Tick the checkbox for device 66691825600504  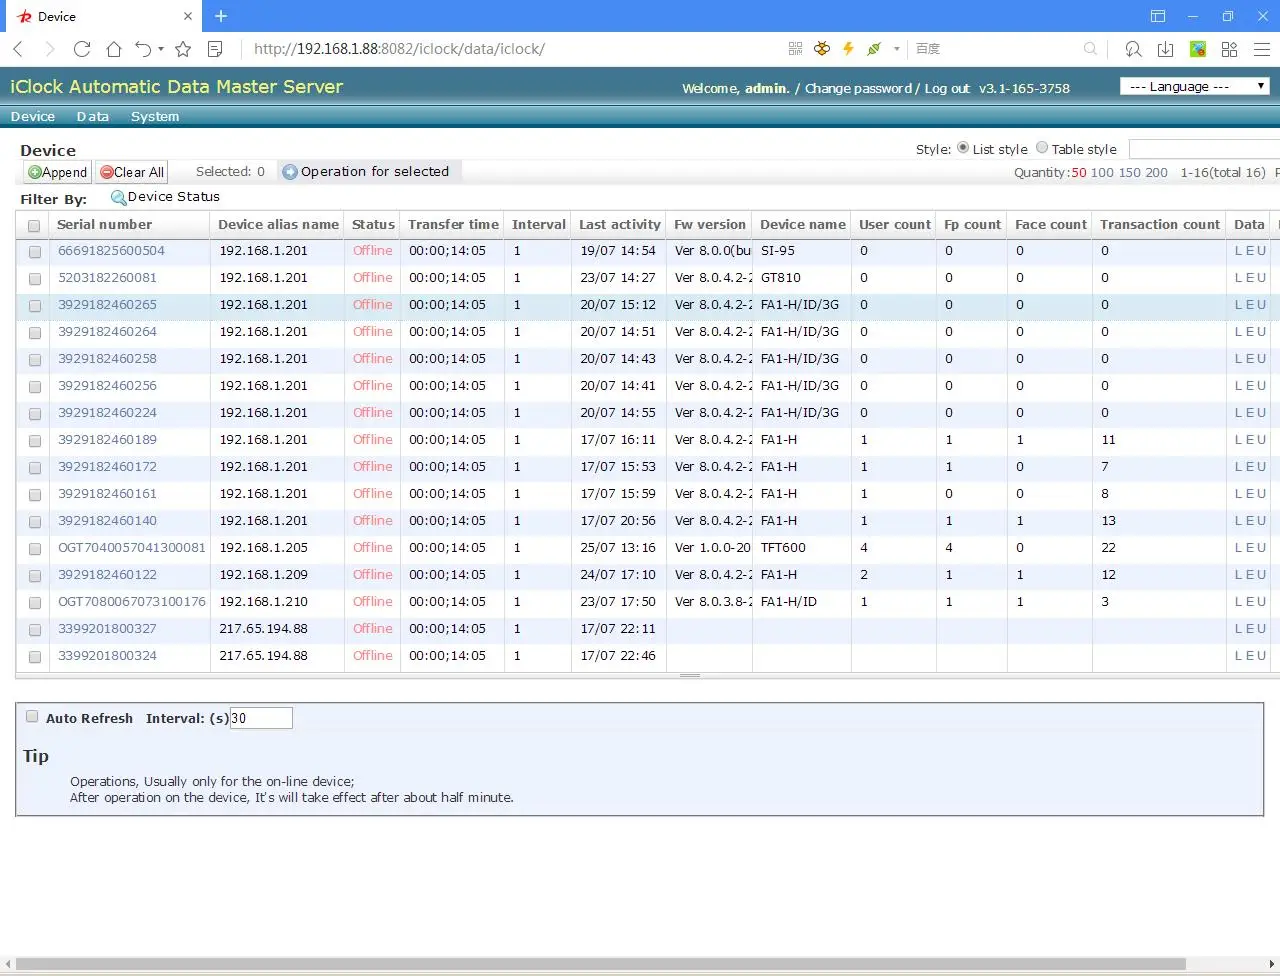point(35,252)
